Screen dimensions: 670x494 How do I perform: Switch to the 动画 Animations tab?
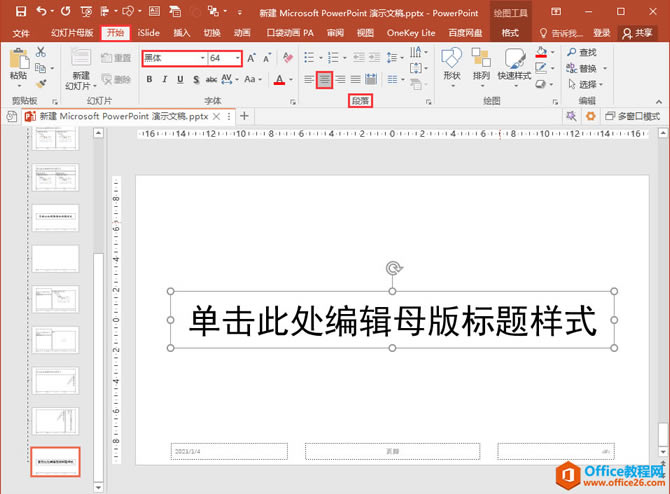(x=242, y=33)
